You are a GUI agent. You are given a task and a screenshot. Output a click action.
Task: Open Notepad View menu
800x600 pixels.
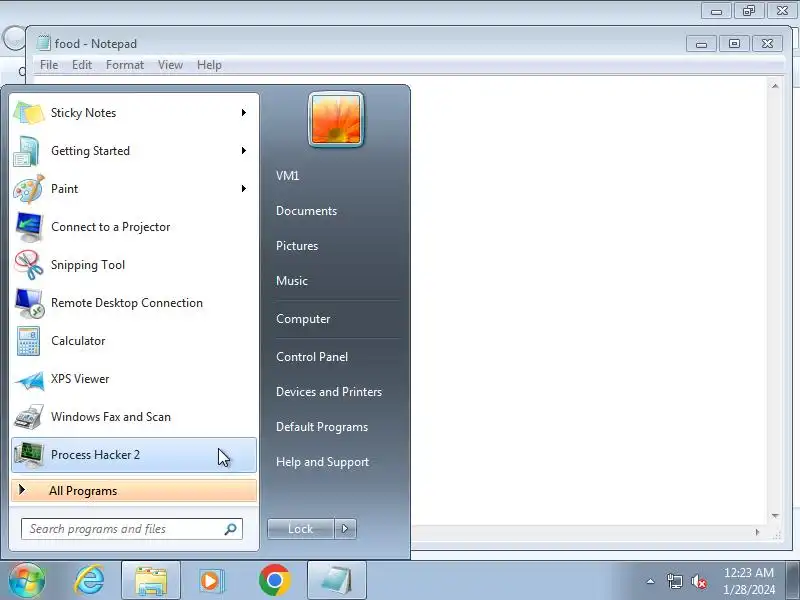point(170,65)
